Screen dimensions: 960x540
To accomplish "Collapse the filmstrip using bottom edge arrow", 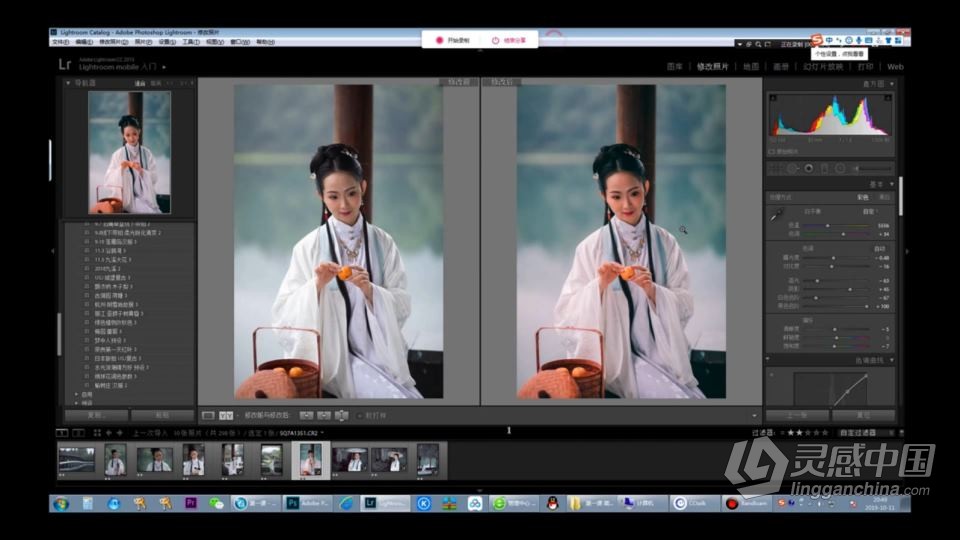I will 479,490.
